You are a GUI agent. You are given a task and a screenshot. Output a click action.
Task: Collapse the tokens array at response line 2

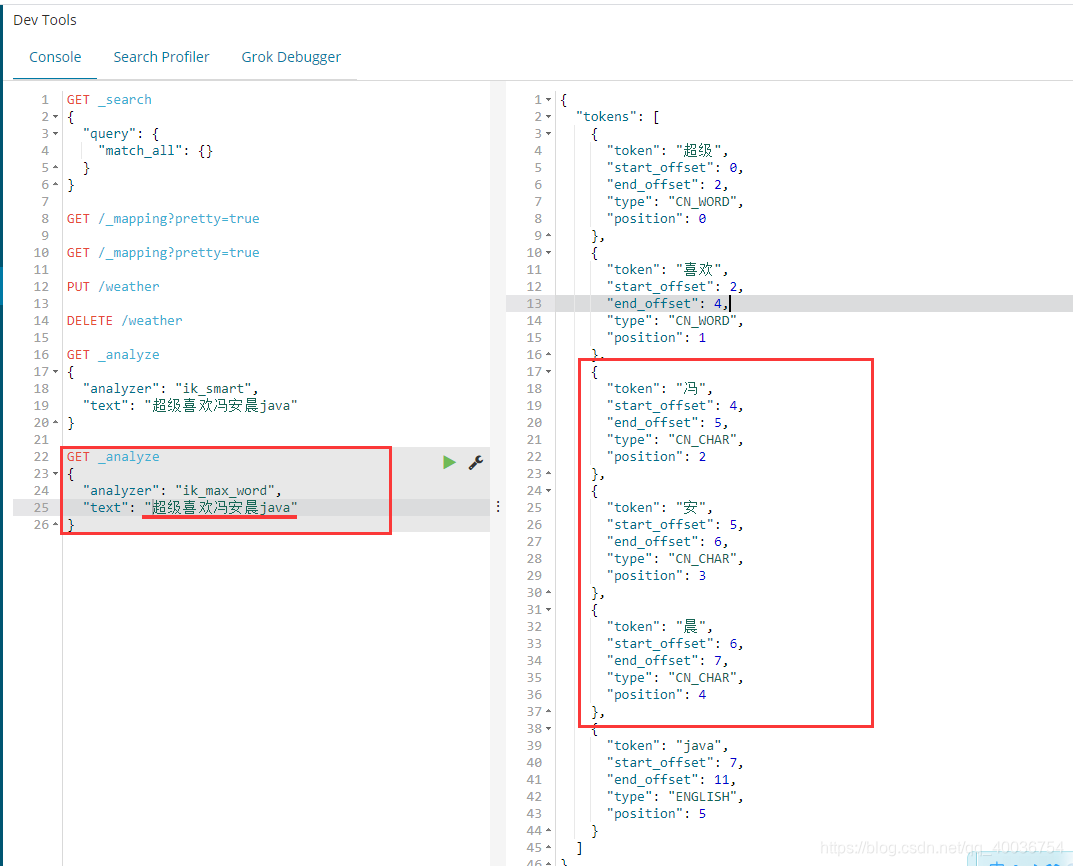click(548, 117)
